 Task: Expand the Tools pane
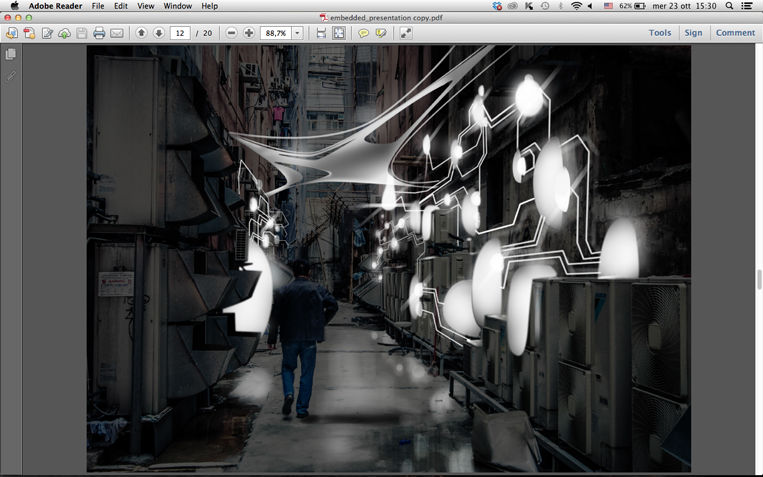pos(660,33)
